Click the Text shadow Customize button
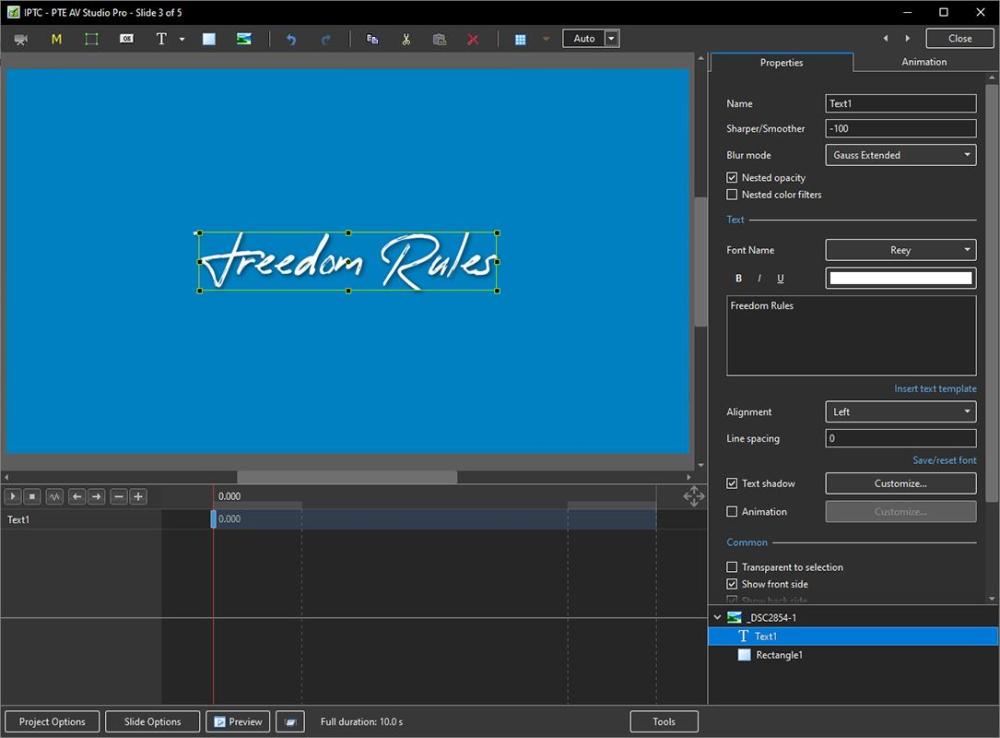Screen dimensions: 1000x738 point(900,484)
